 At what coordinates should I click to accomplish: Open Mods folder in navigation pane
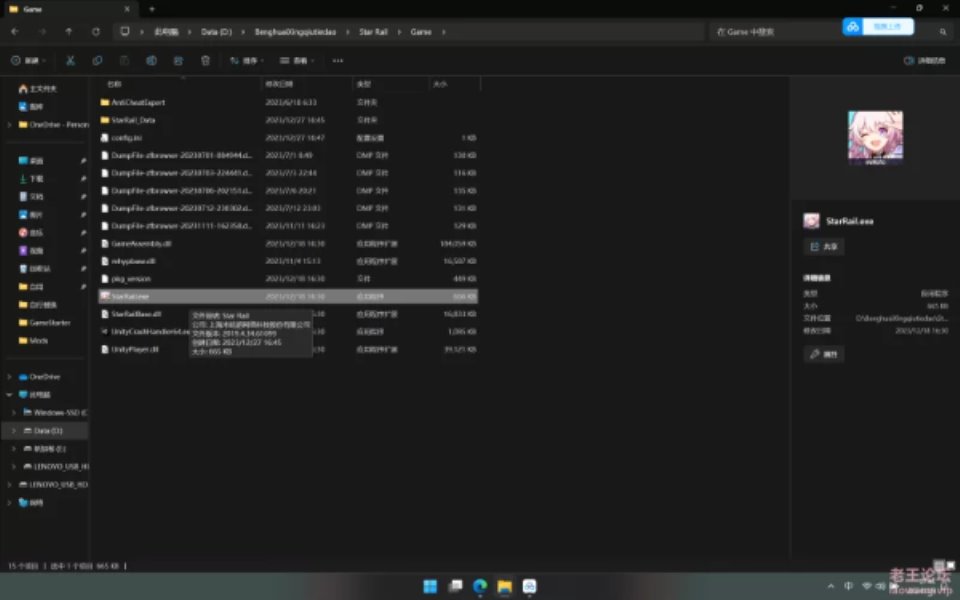tap(33, 340)
